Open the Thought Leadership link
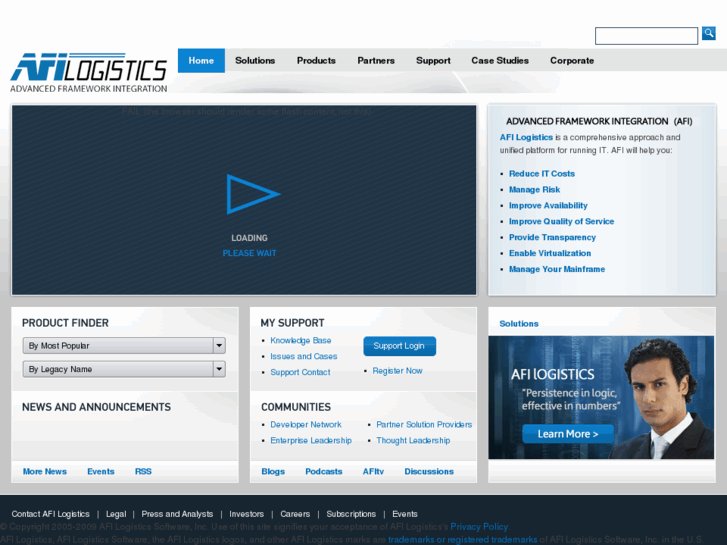 [413, 440]
